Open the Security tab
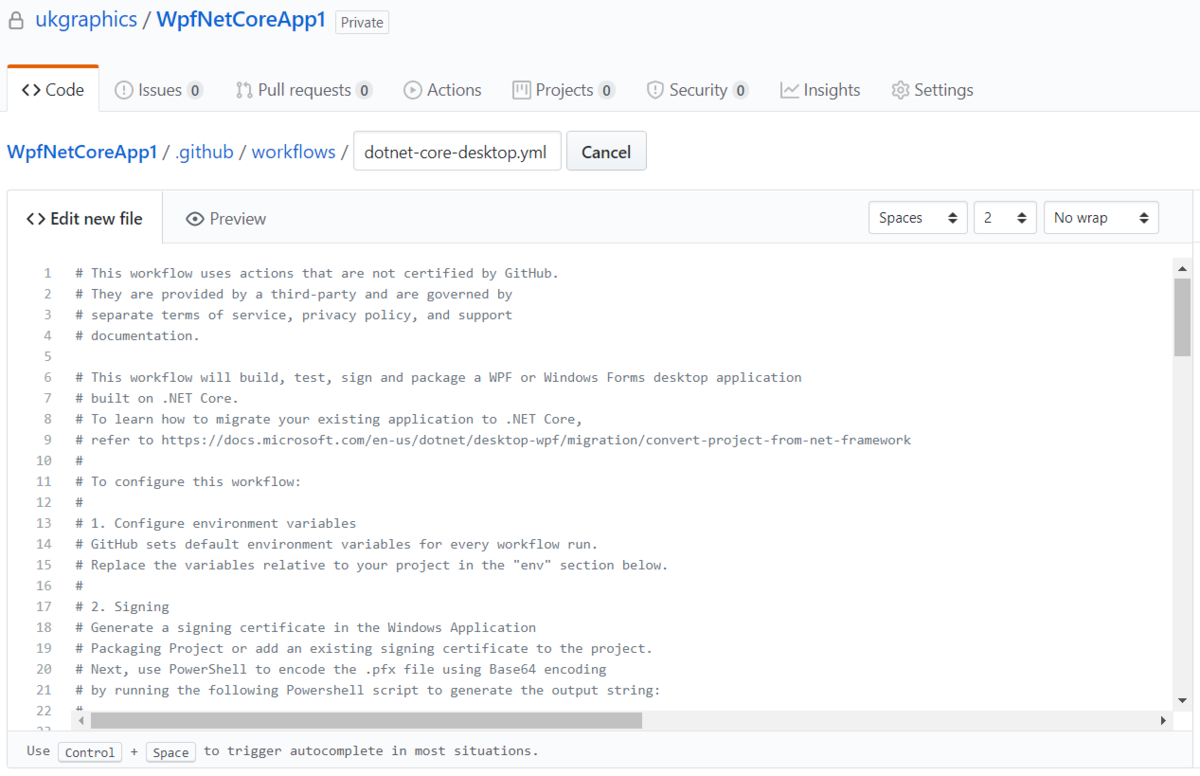Image resolution: width=1200 pixels, height=776 pixels. (x=697, y=90)
